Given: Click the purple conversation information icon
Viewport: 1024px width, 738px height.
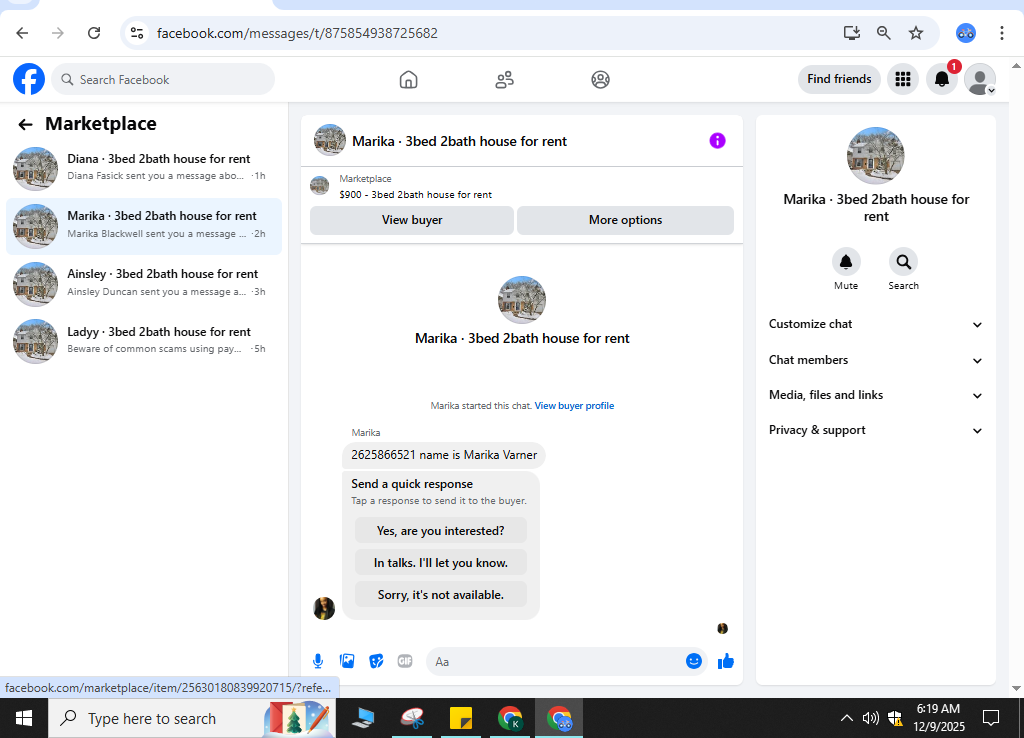Looking at the screenshot, I should (717, 140).
